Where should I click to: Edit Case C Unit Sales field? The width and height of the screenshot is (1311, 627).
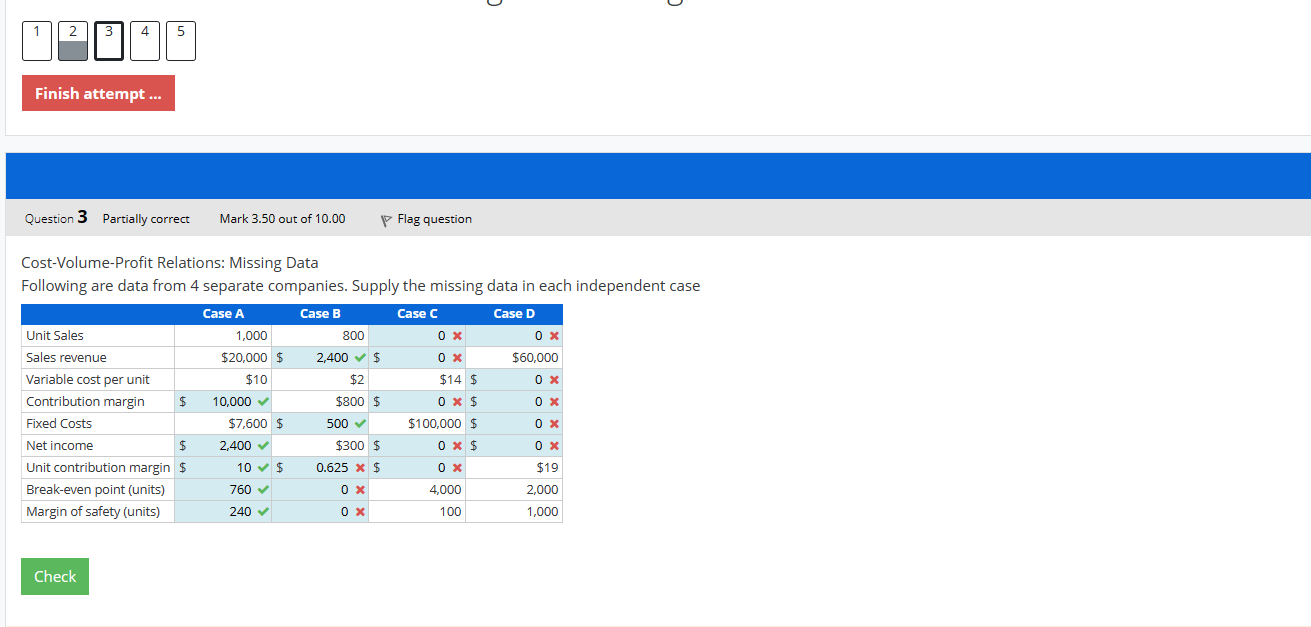tap(416, 335)
